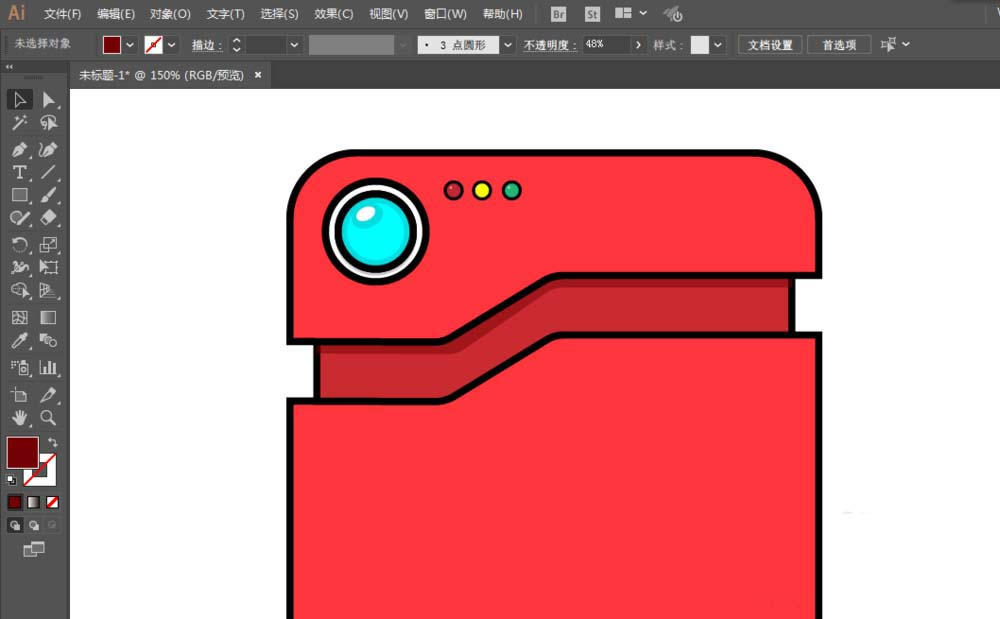The height and width of the screenshot is (619, 1000).
Task: Choose the Lasso tool
Action: coord(48,122)
